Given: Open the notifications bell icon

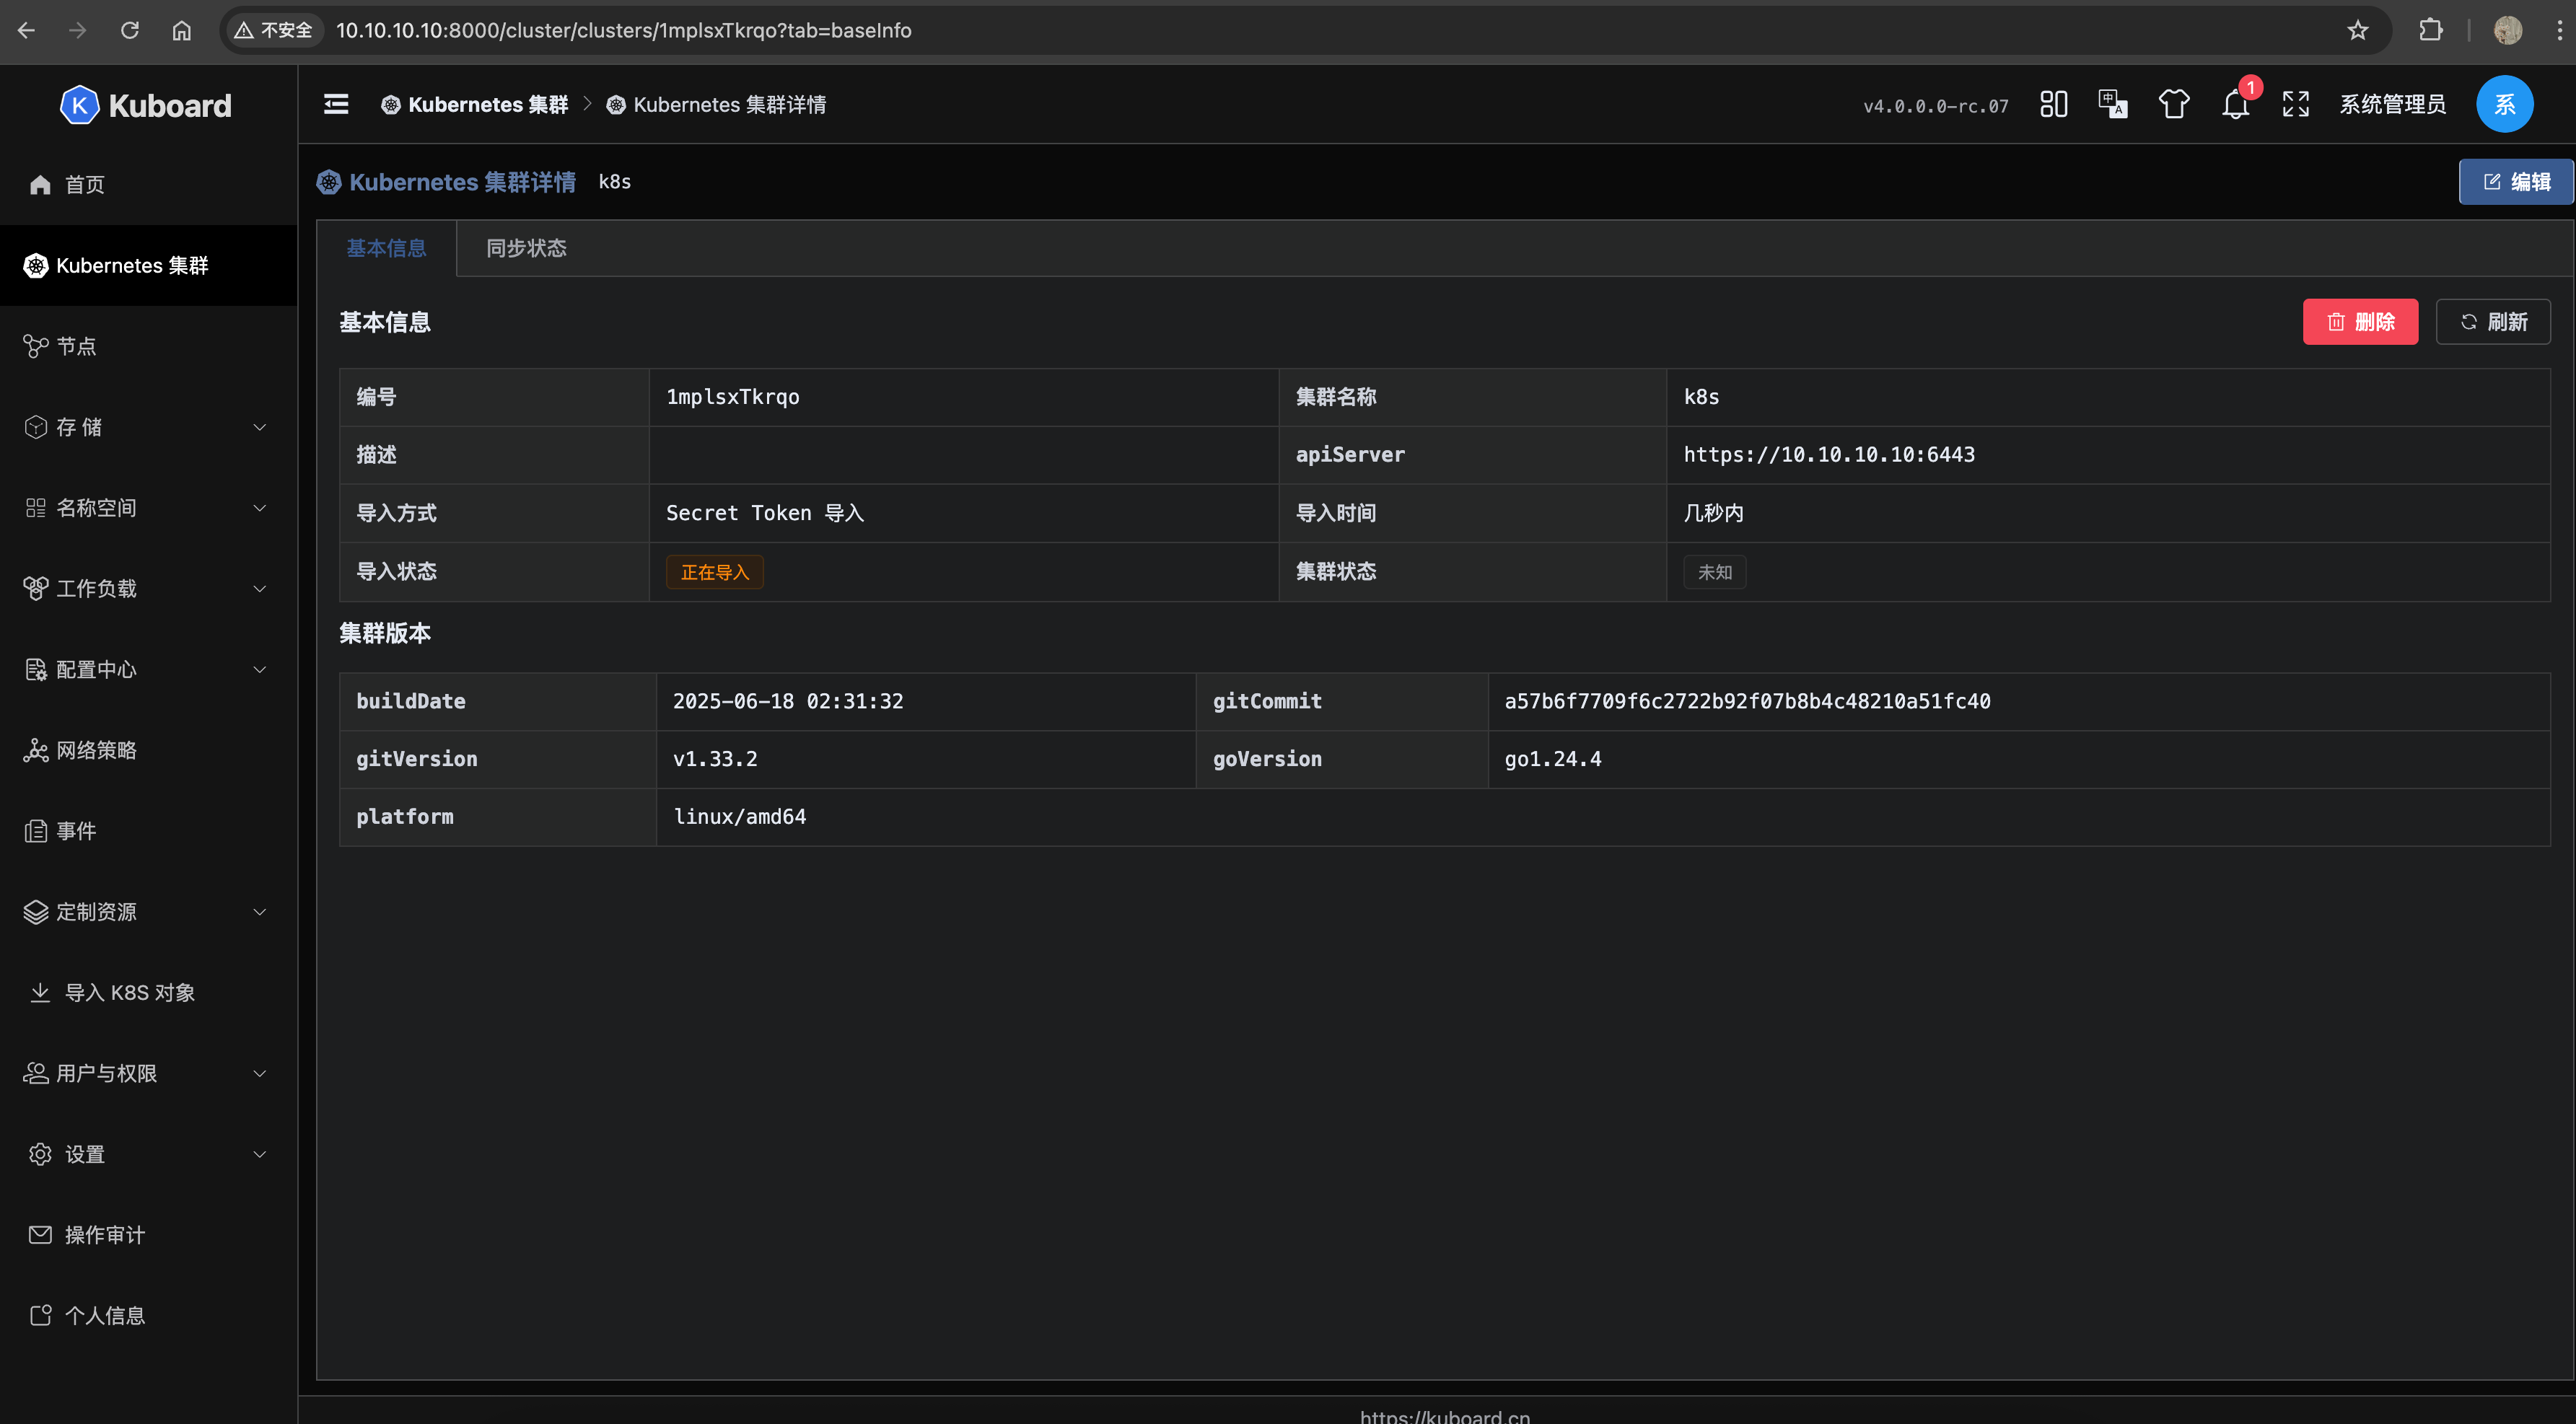Looking at the screenshot, I should (2235, 104).
